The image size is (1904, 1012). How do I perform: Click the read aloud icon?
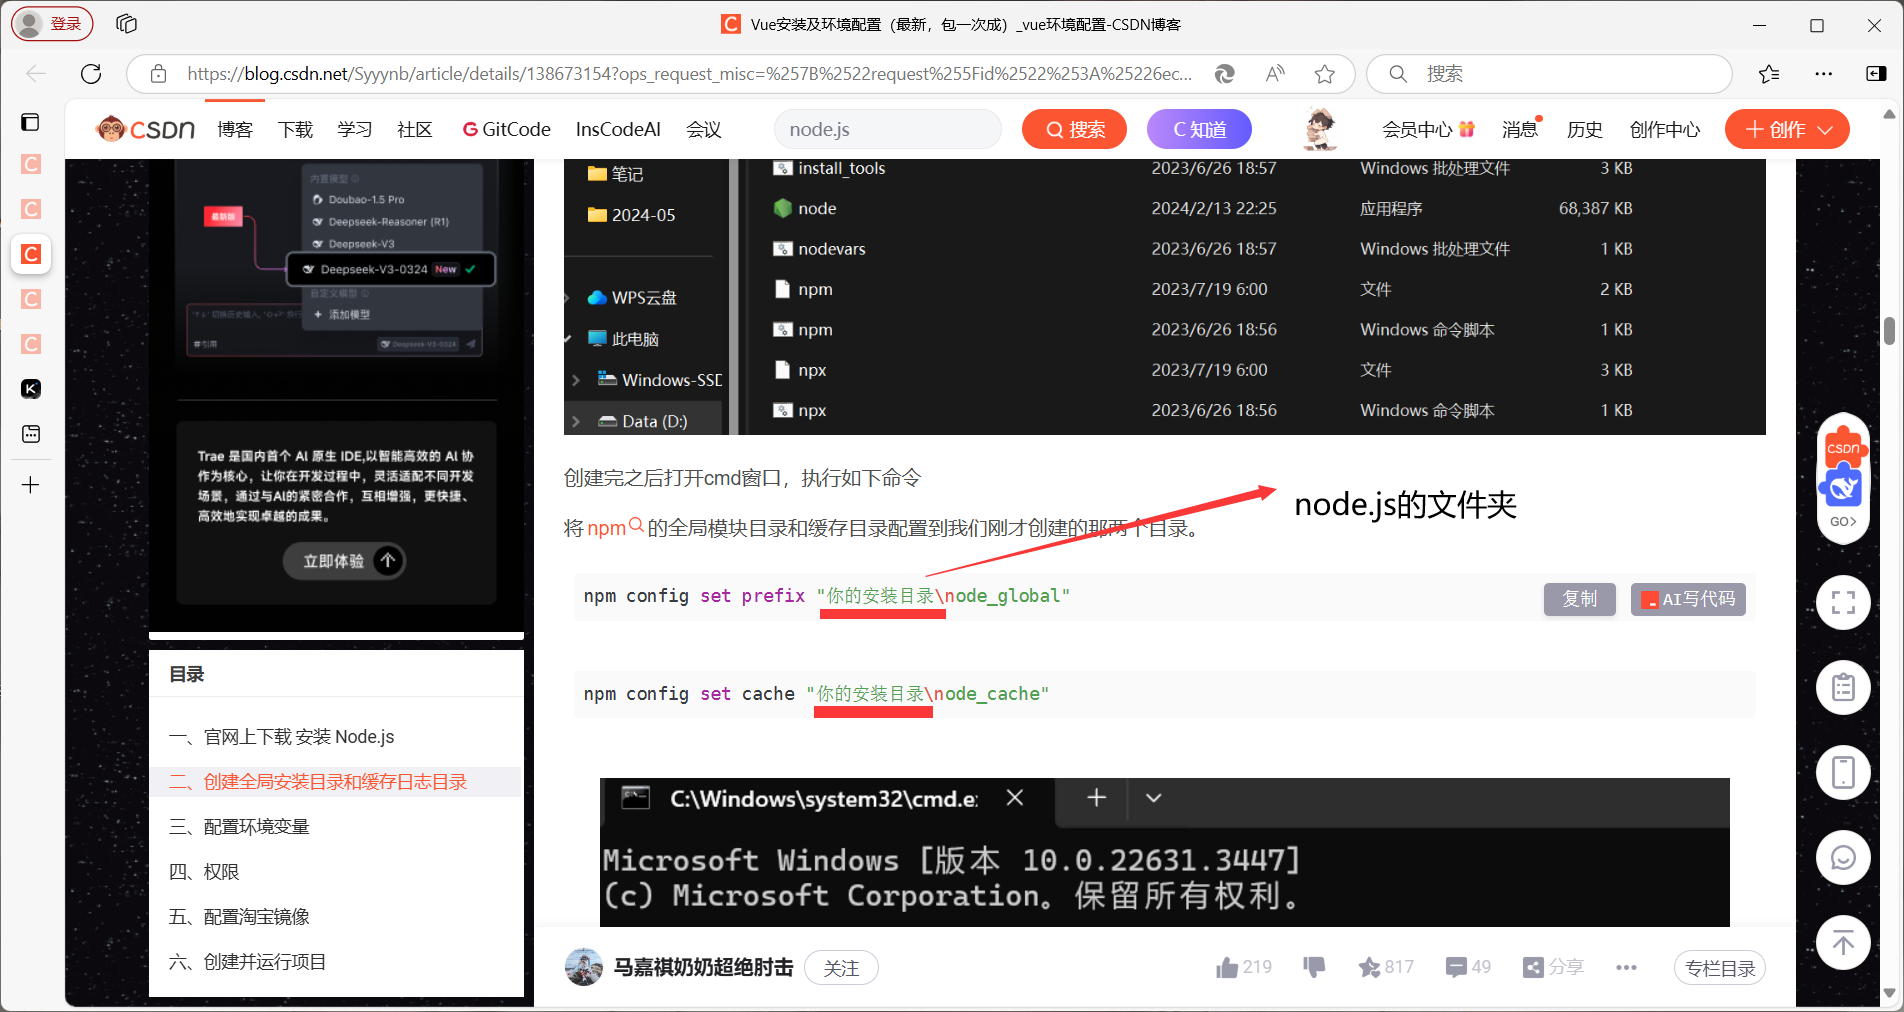1275,74
